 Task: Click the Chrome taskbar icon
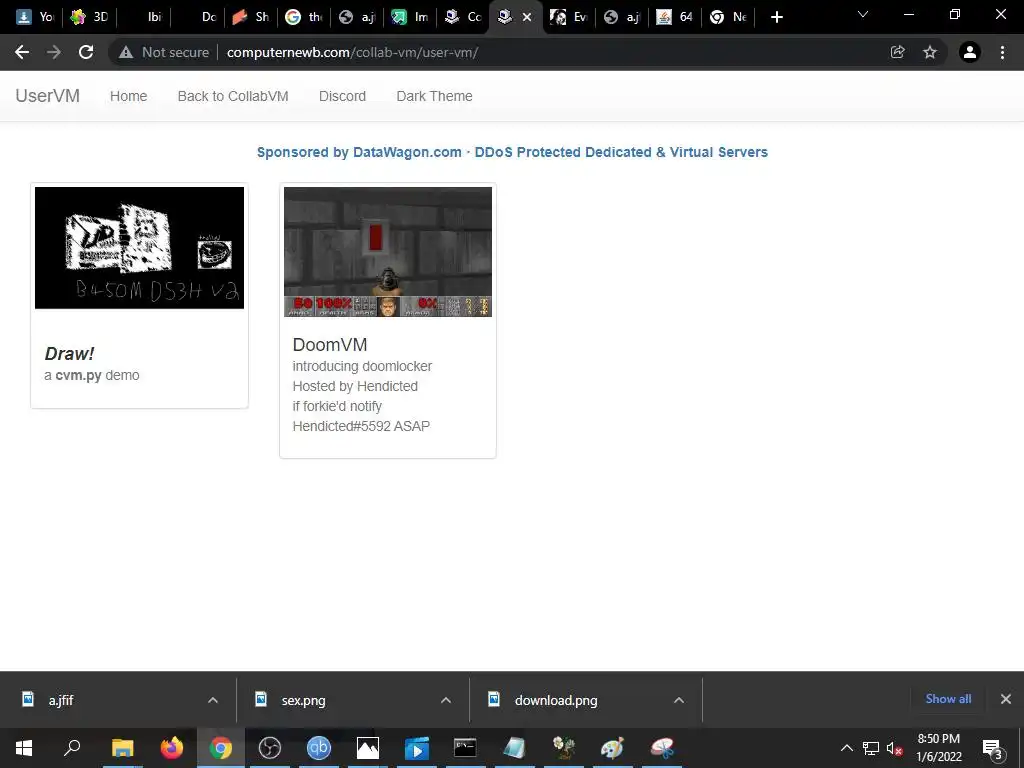coord(221,748)
